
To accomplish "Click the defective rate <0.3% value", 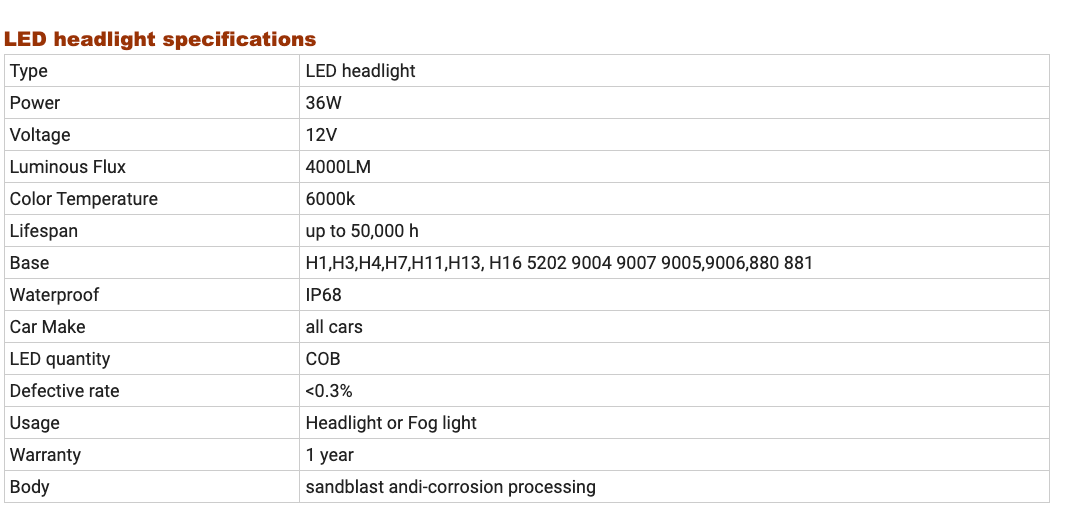I will coord(328,391).
